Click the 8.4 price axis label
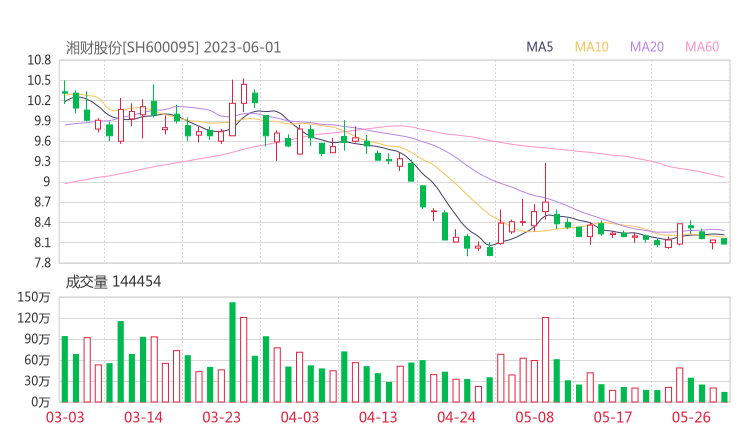The height and width of the screenshot is (440, 740). point(41,222)
